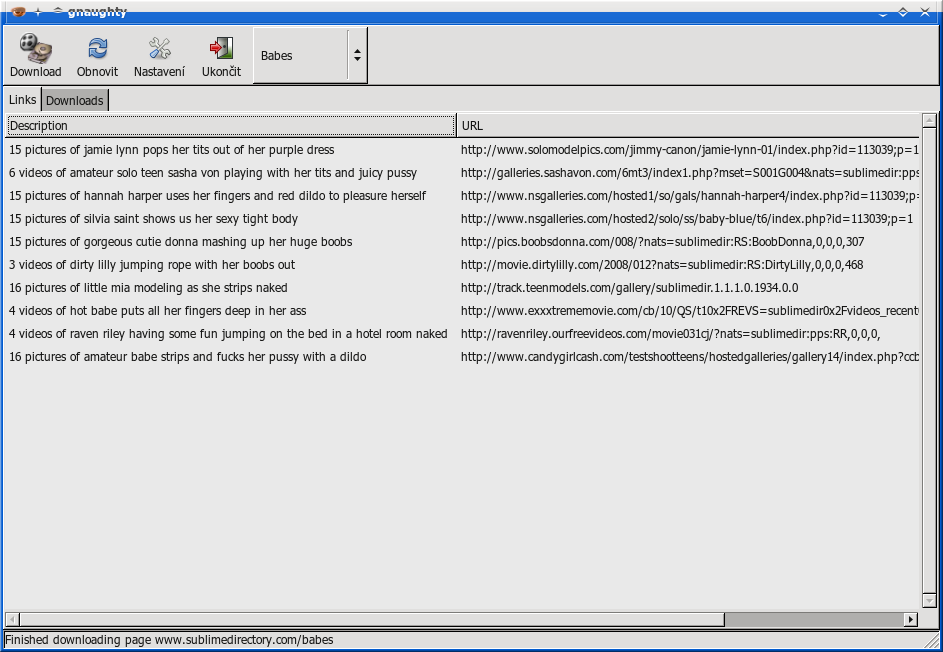This screenshot has width=943, height=652.
Task: Click the resize grip in status bar corner
Action: click(930, 640)
